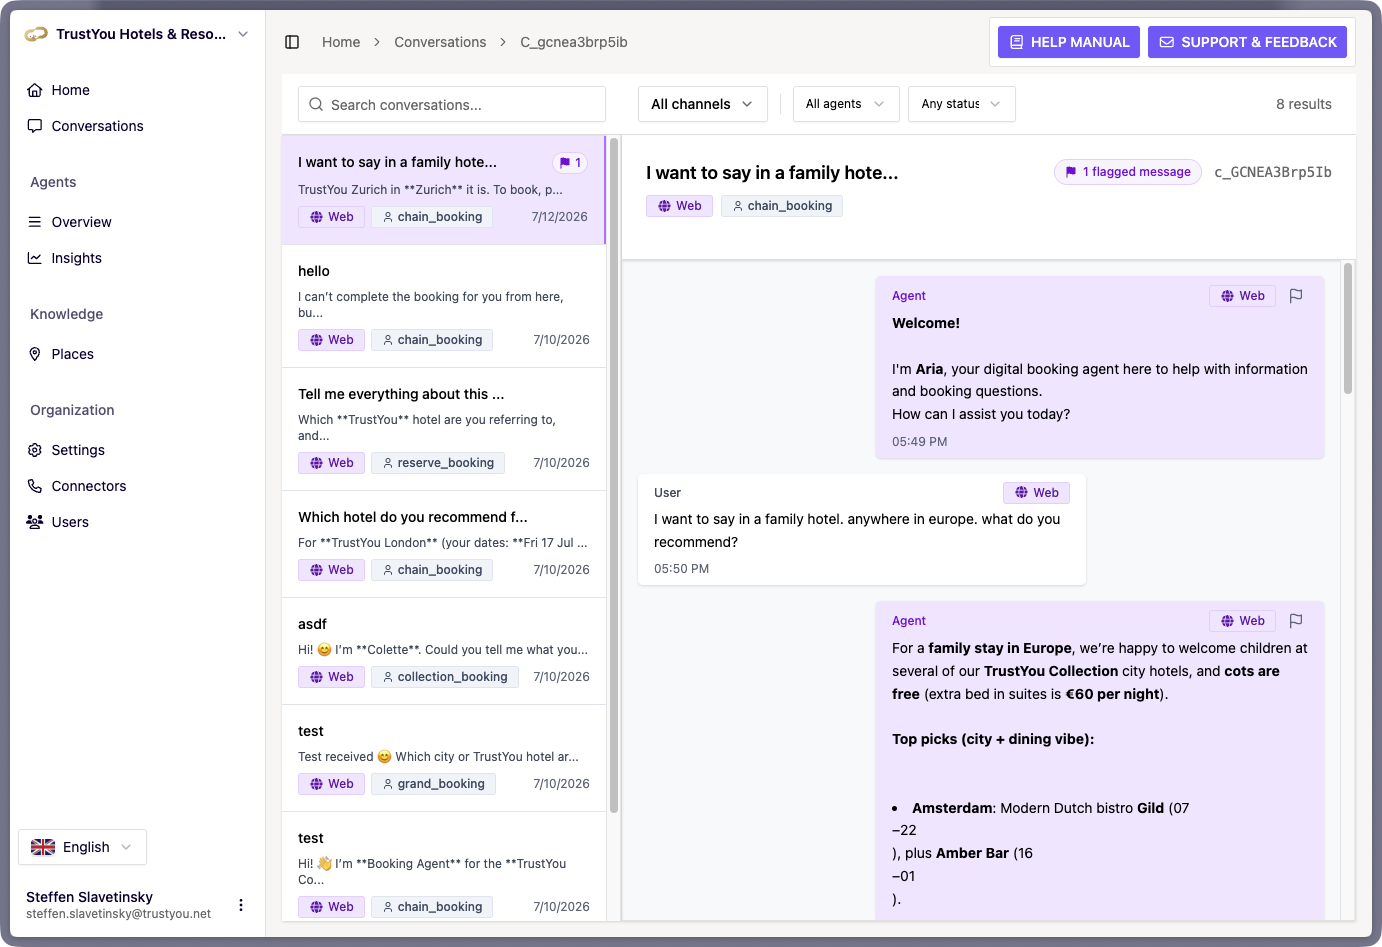Click the Conversations chat bubble icon

pos(35,126)
